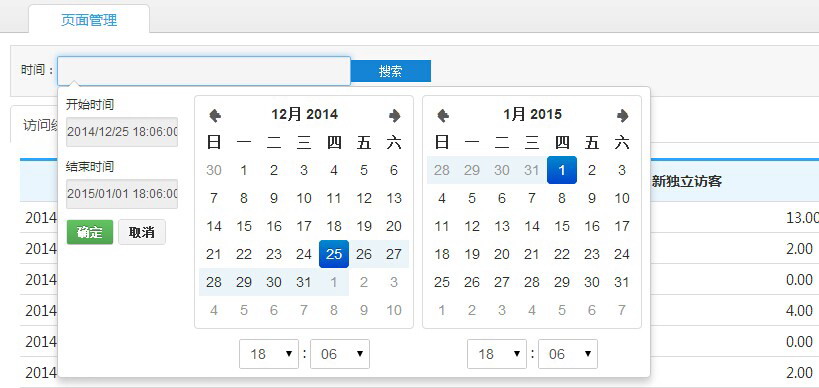
Task: Pick December 13 in the 2014 calendar
Action: (x=394, y=198)
